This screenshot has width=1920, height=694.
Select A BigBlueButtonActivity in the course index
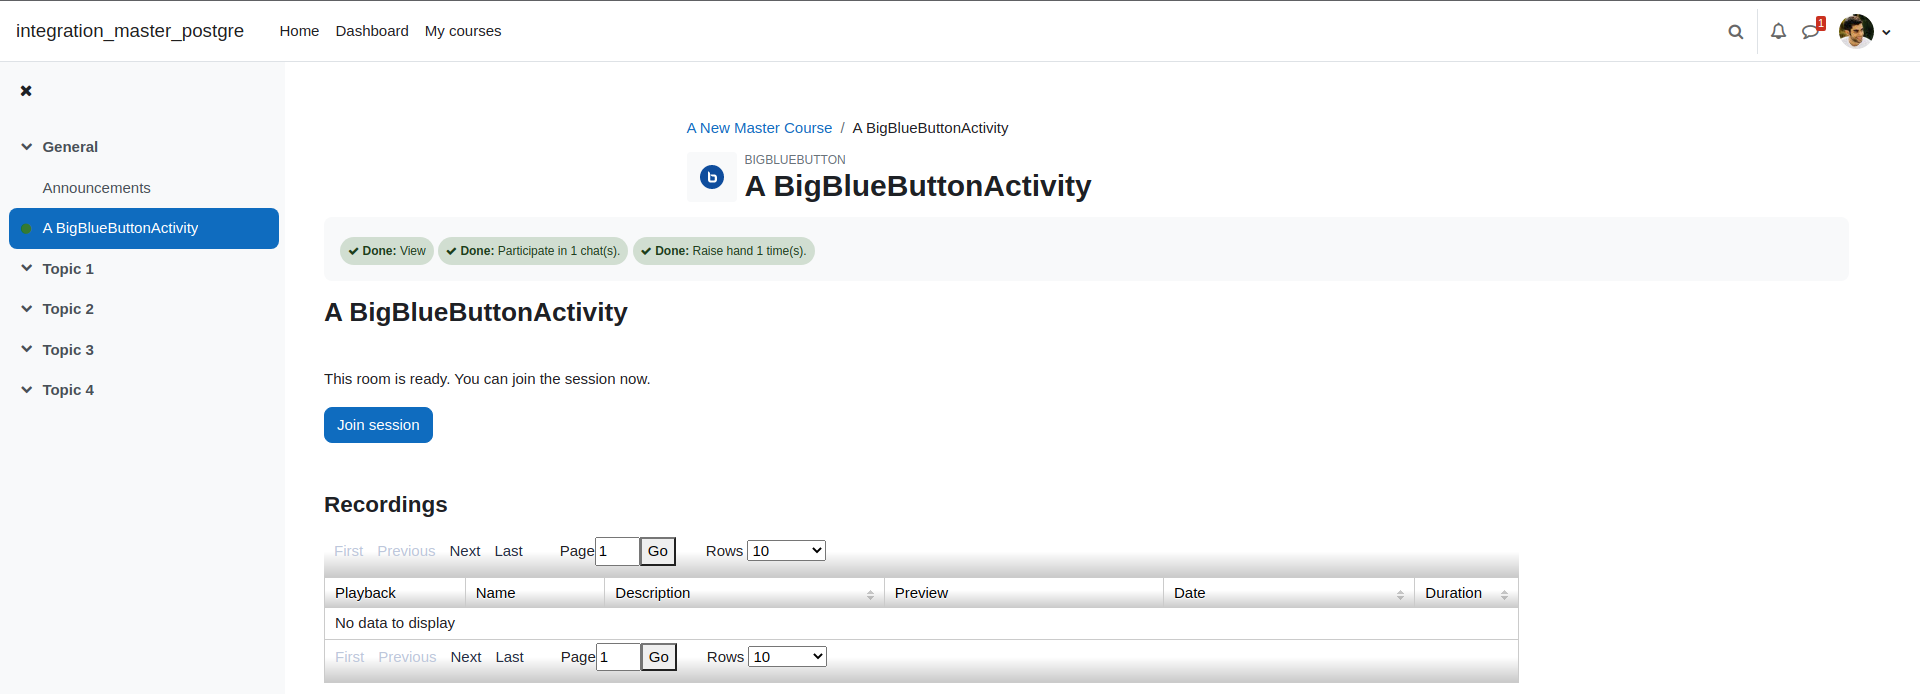click(144, 228)
